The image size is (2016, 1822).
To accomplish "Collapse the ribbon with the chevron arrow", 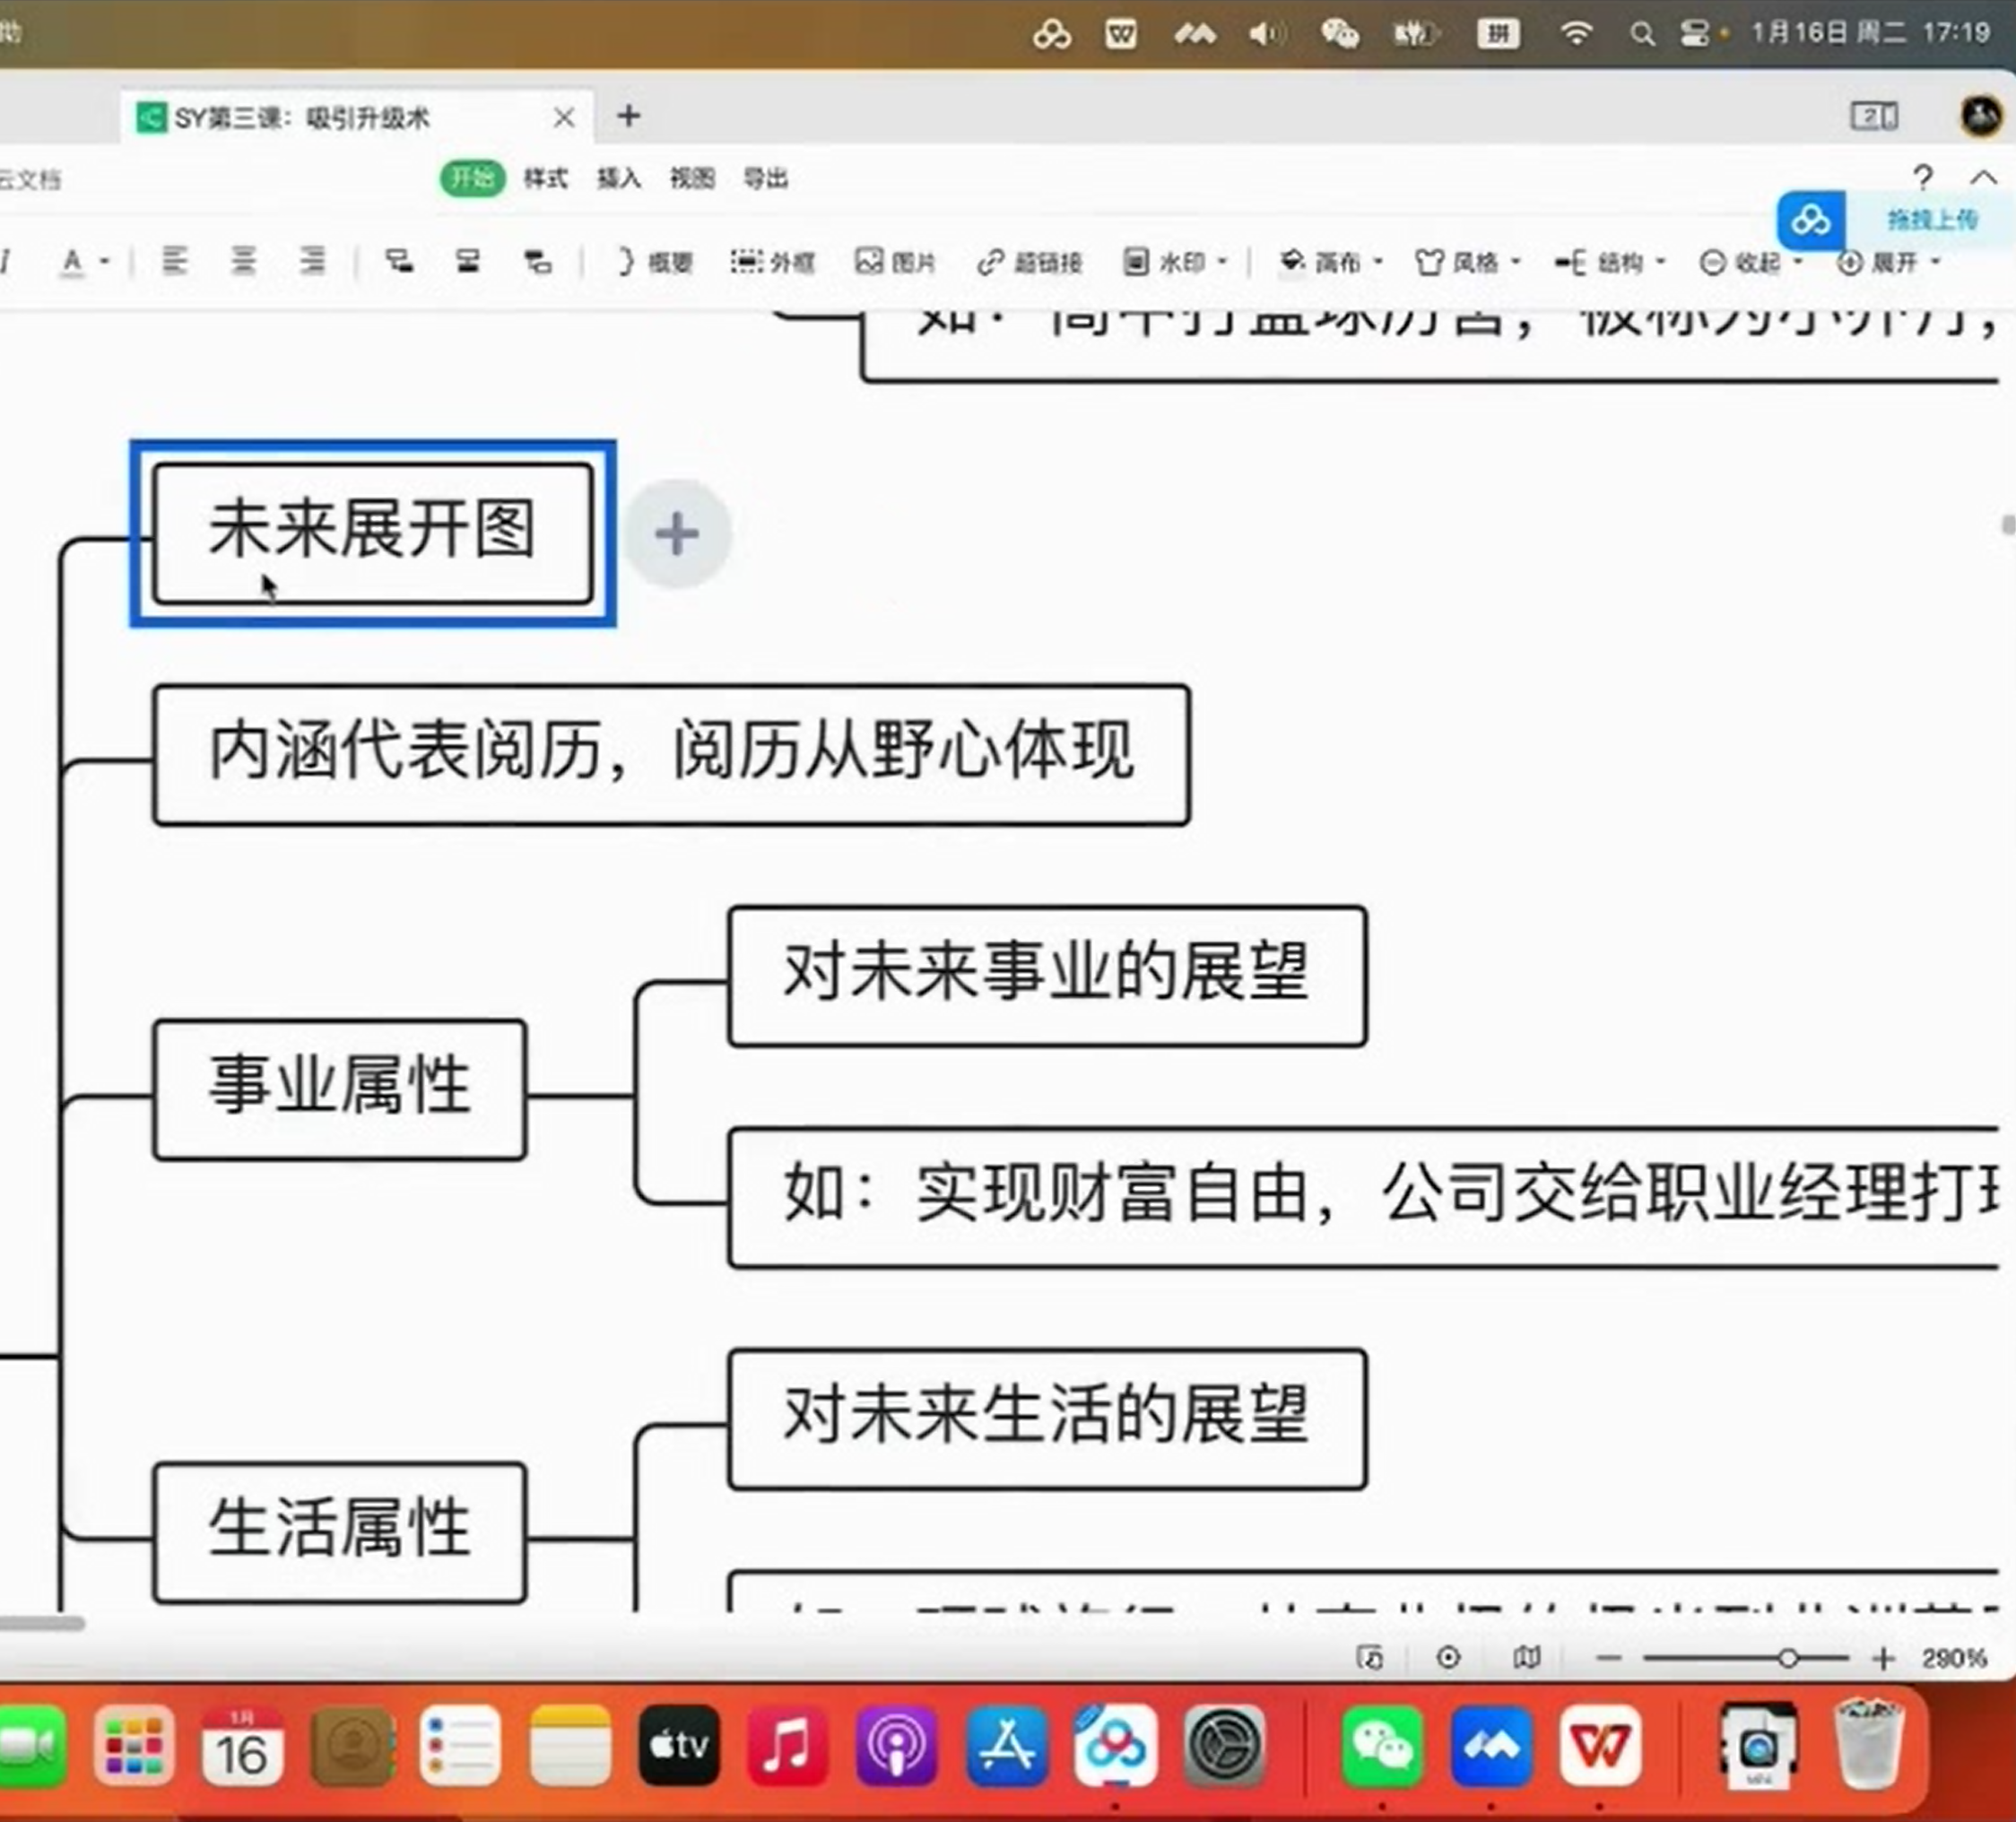I will coord(1983,178).
